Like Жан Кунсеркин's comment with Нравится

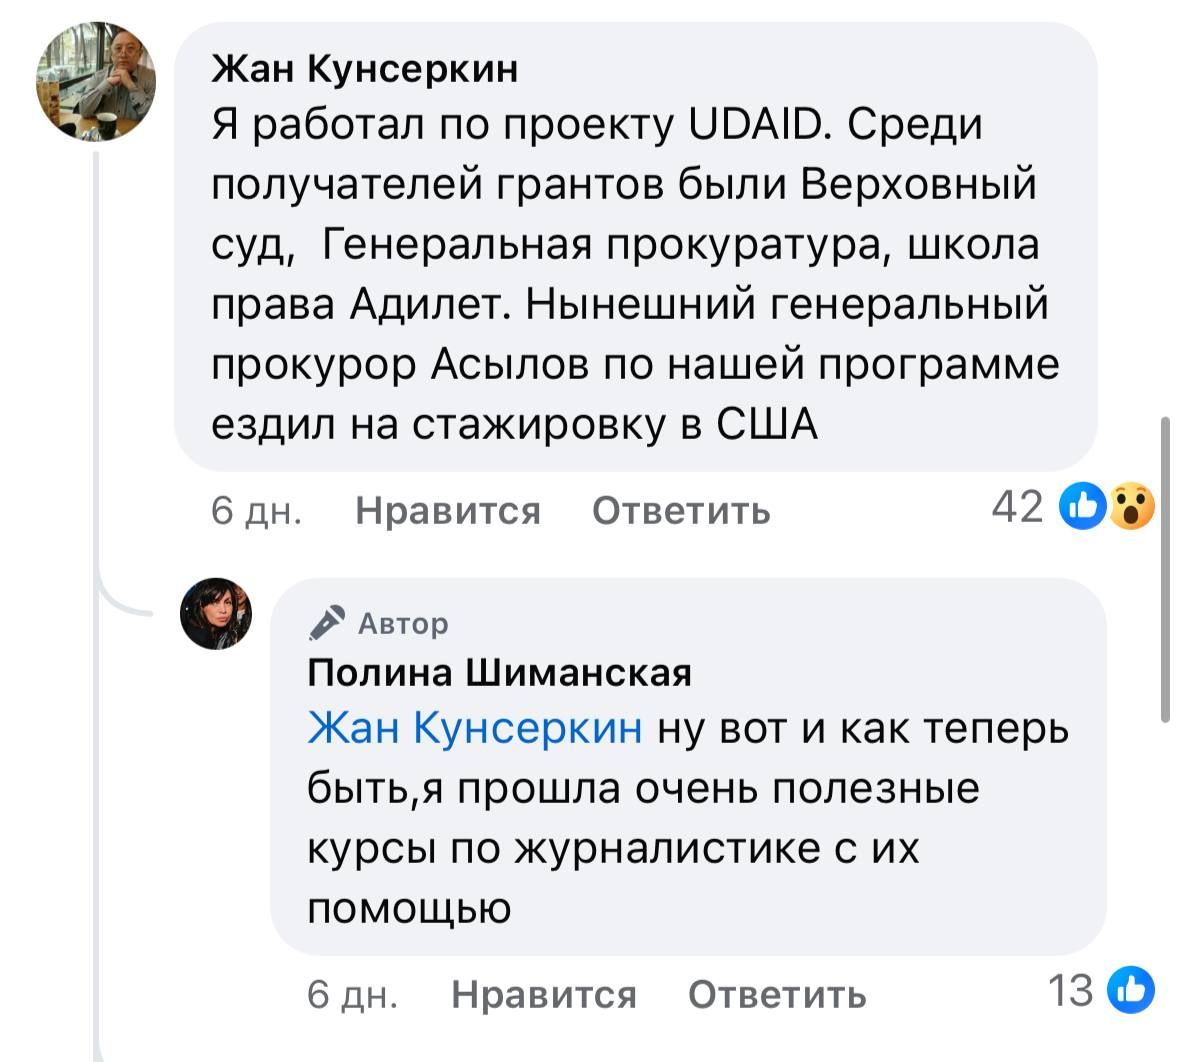tap(448, 511)
